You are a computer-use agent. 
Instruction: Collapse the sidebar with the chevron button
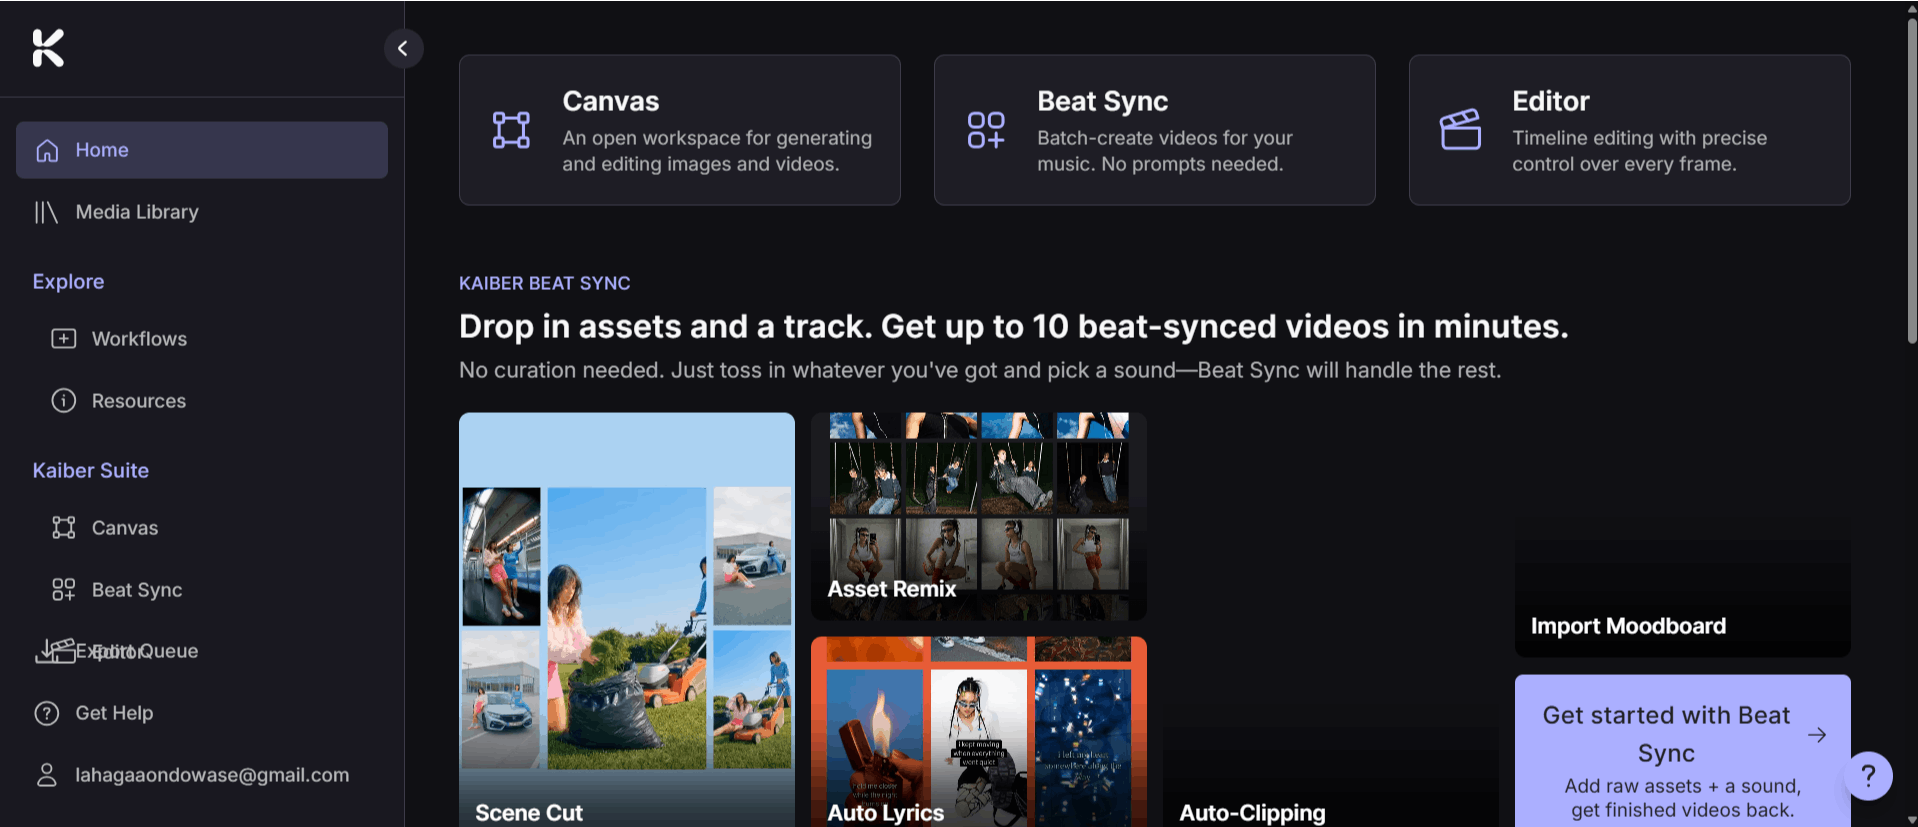tap(403, 48)
